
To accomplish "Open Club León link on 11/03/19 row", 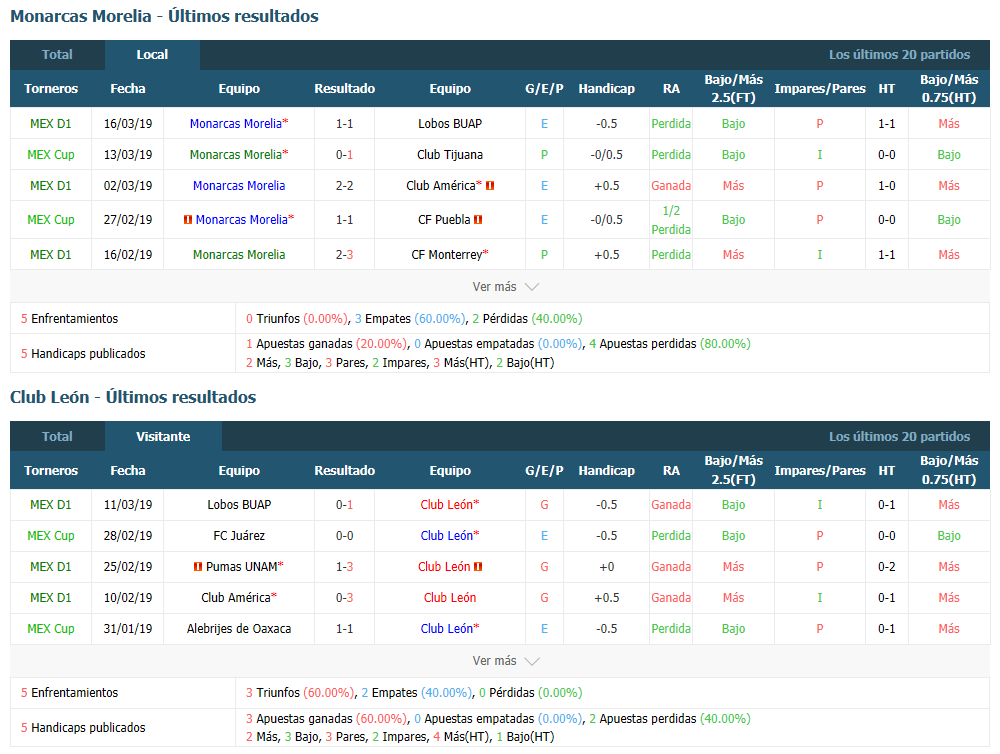I will [x=446, y=505].
